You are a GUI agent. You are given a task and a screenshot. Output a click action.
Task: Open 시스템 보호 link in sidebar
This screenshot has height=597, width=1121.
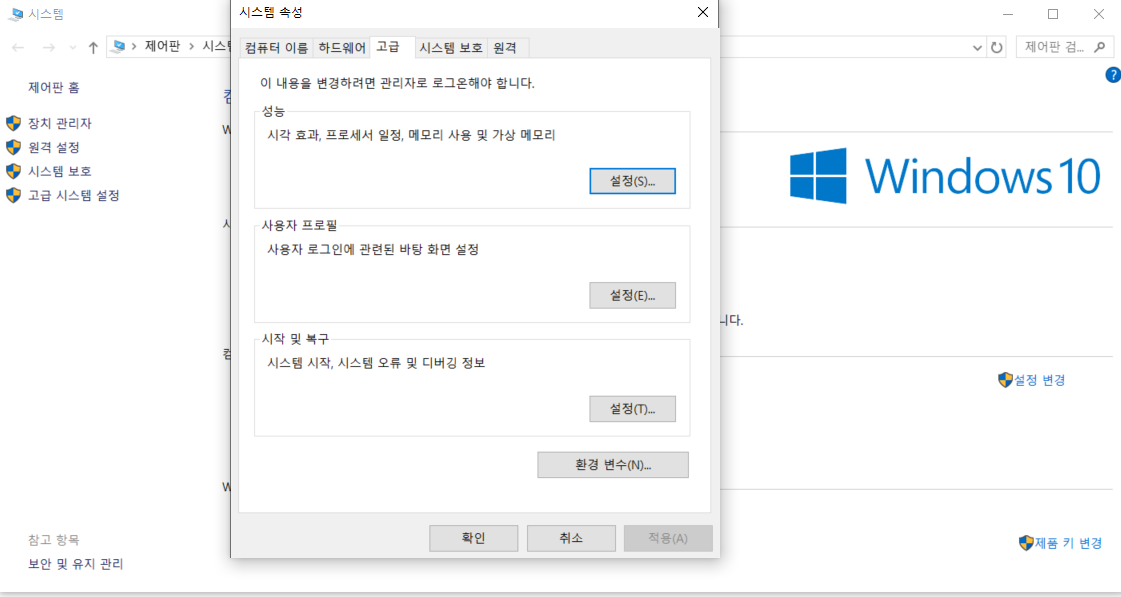coord(59,171)
